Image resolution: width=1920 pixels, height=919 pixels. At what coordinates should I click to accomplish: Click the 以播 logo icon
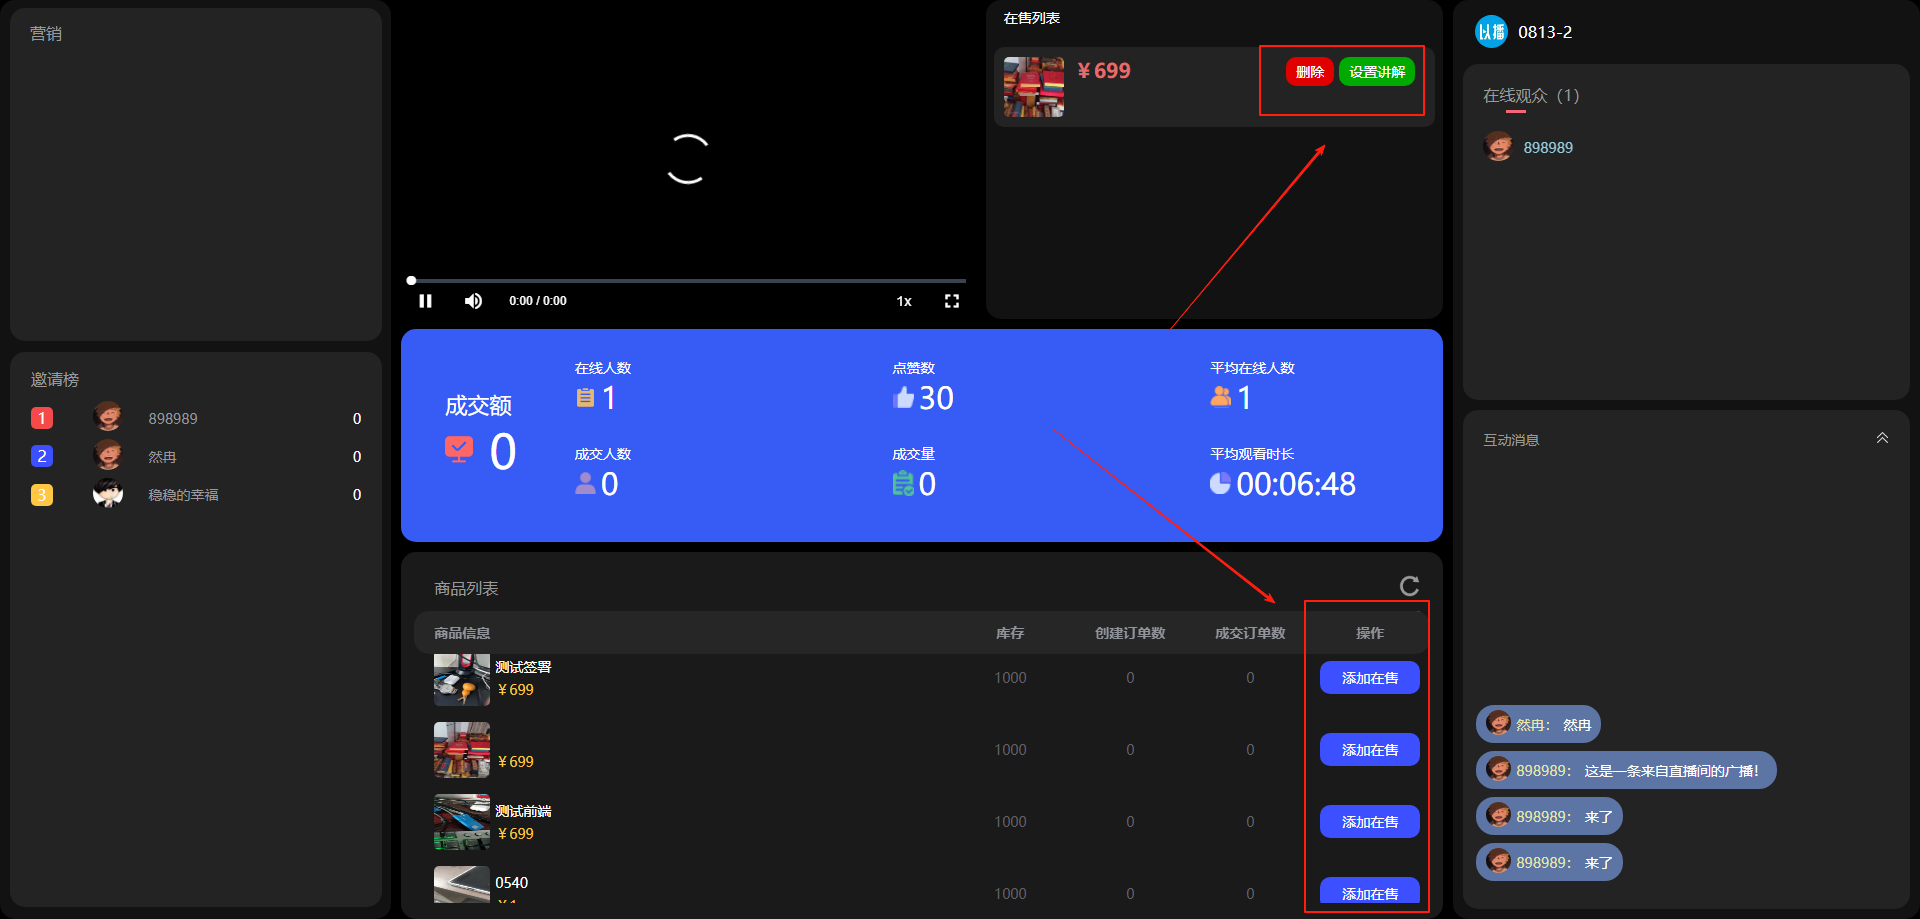1491,32
